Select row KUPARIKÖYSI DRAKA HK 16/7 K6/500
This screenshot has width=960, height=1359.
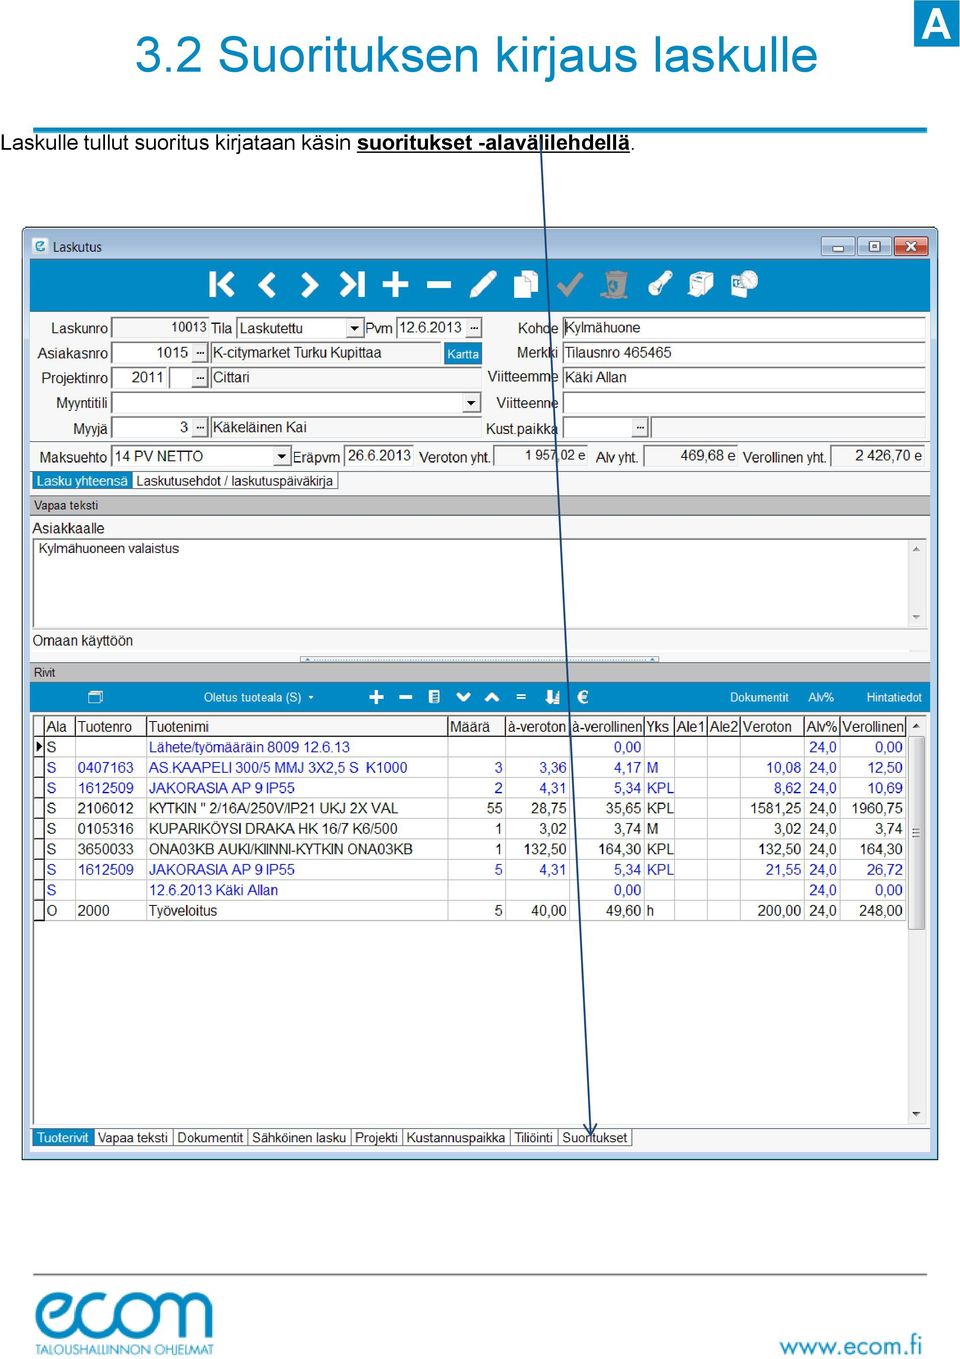[x=471, y=829]
